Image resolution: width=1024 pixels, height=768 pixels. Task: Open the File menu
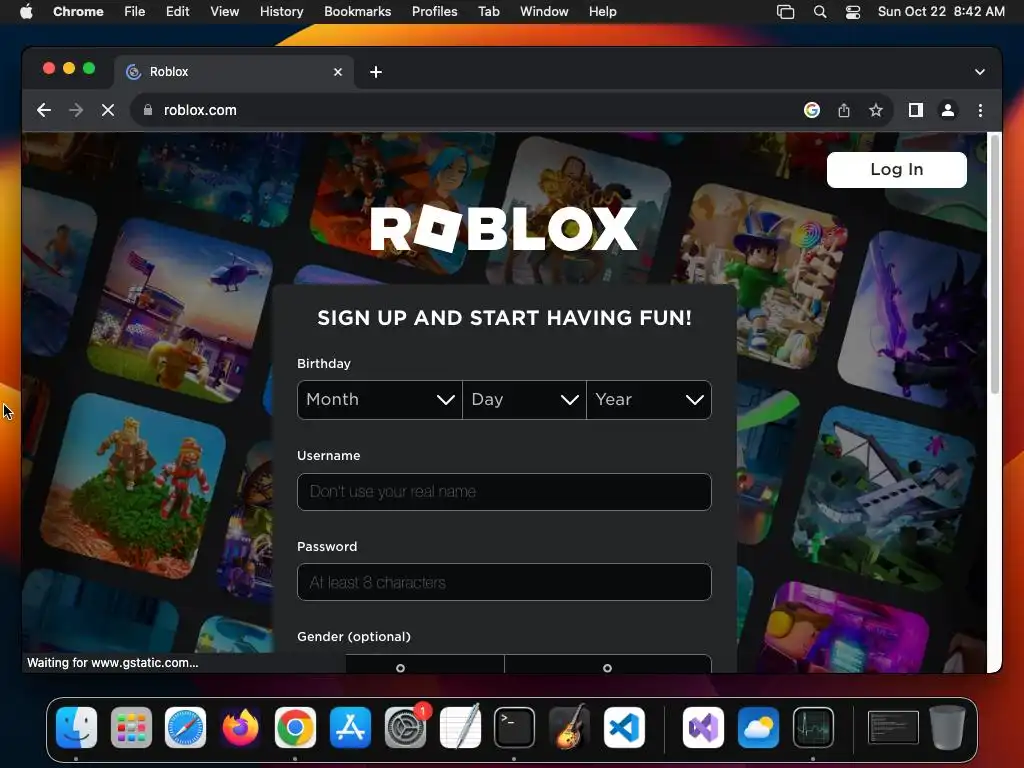click(135, 12)
